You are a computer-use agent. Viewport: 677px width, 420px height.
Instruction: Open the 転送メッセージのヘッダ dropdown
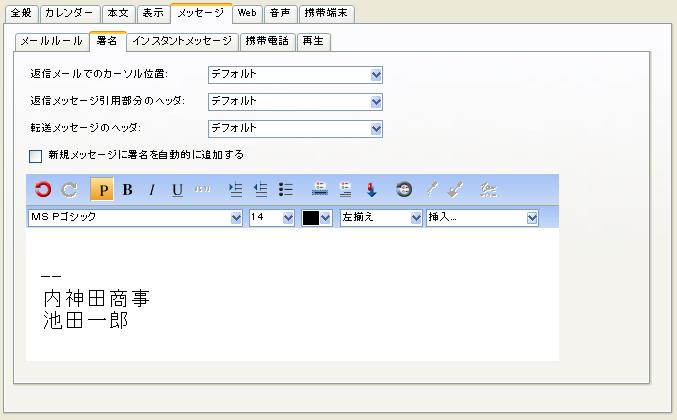[x=295, y=129]
